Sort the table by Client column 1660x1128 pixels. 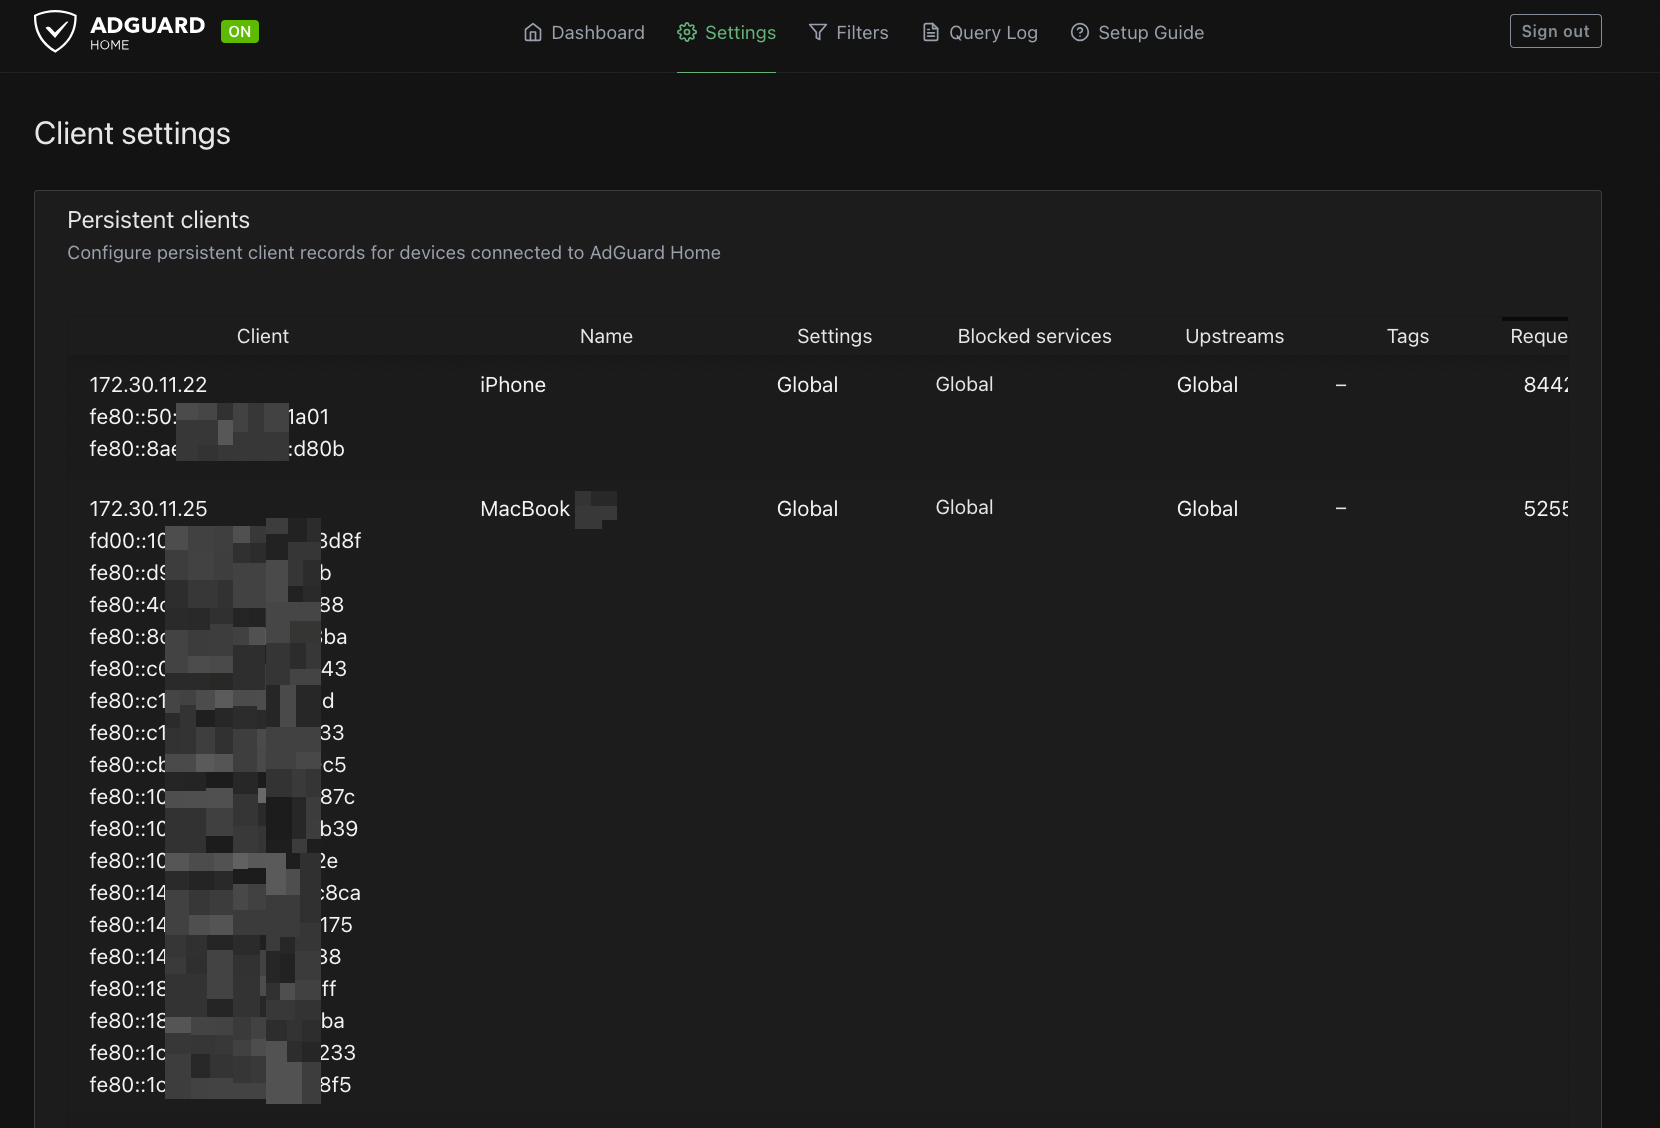[262, 337]
